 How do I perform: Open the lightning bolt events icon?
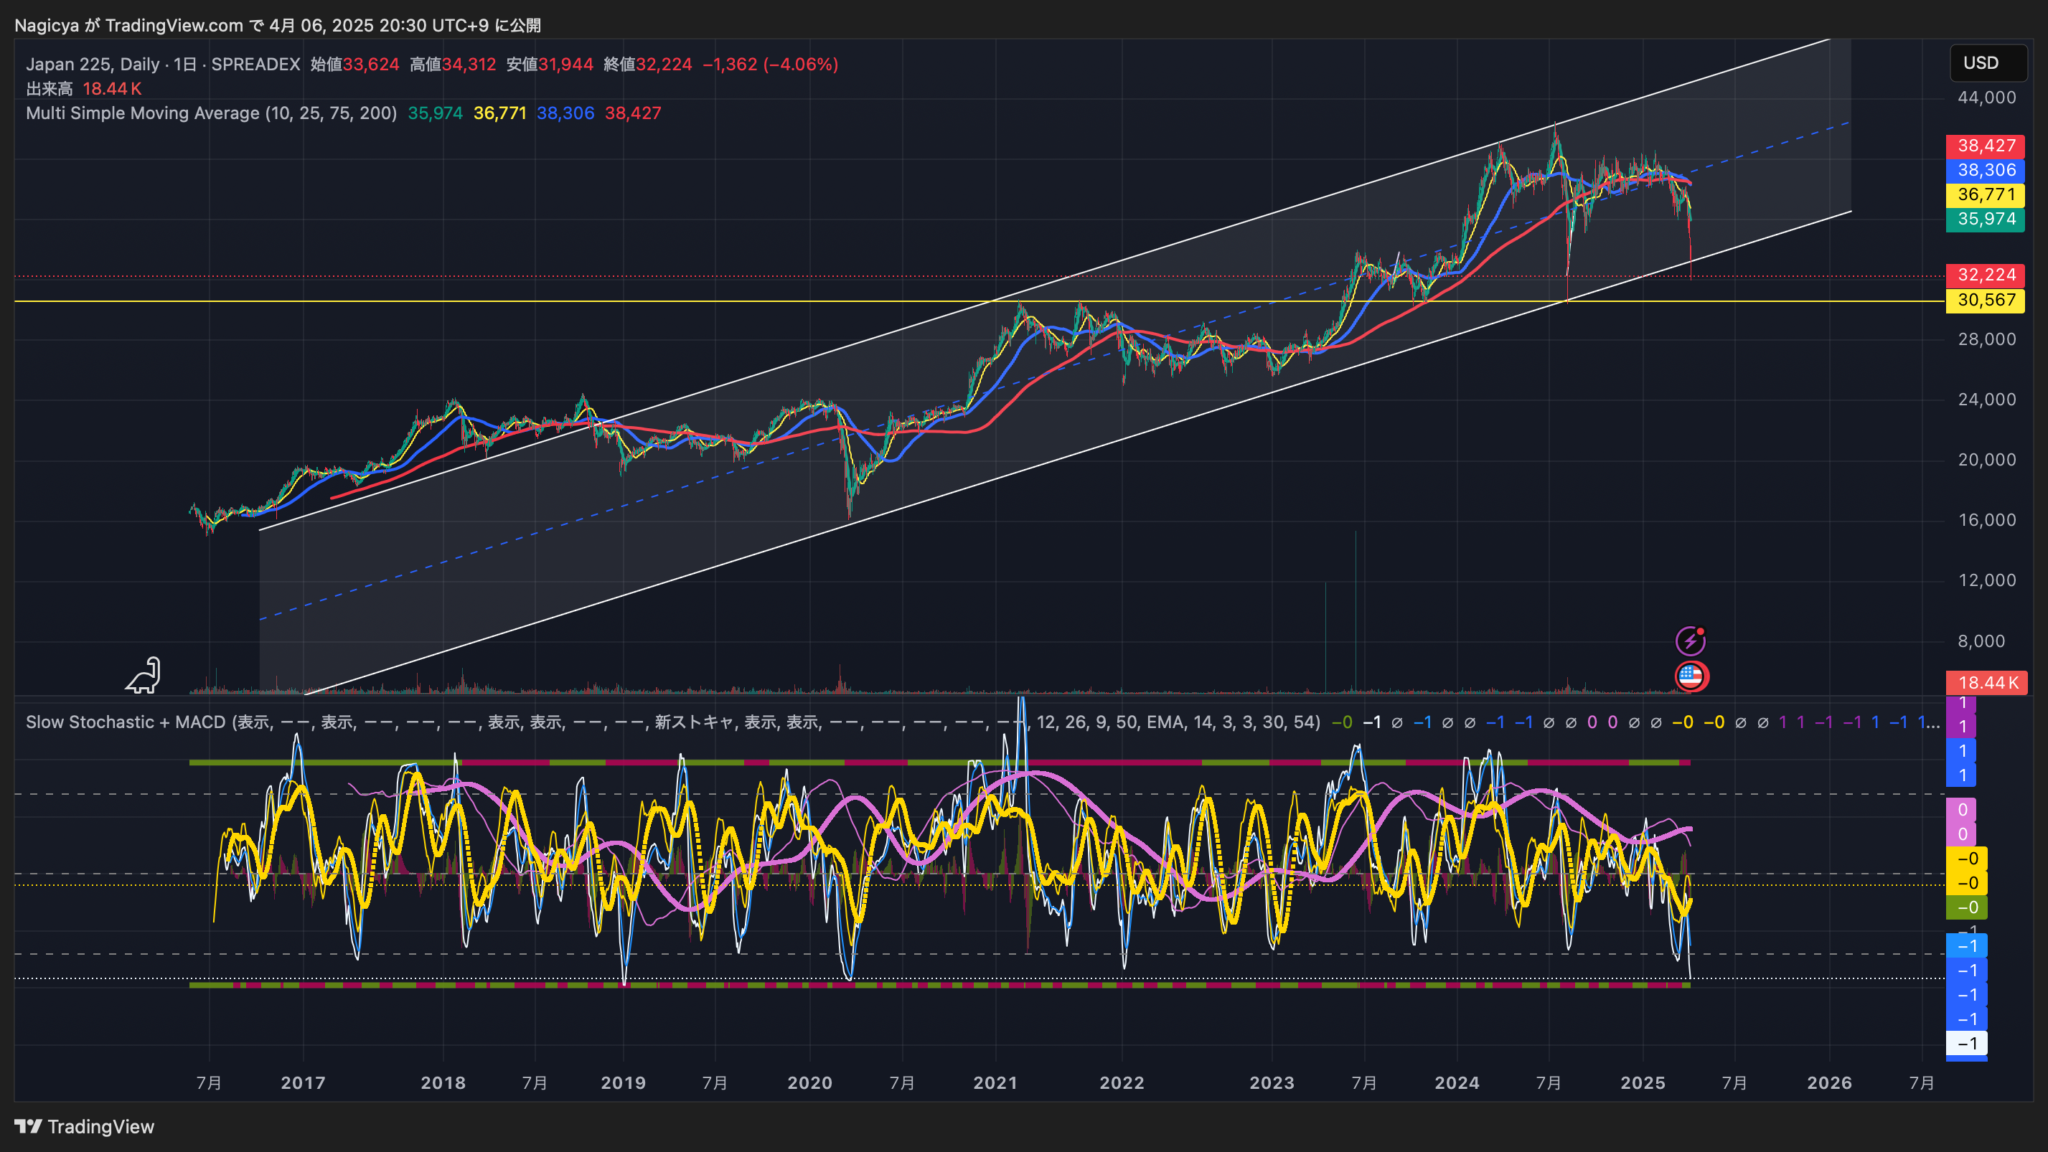pos(1690,641)
